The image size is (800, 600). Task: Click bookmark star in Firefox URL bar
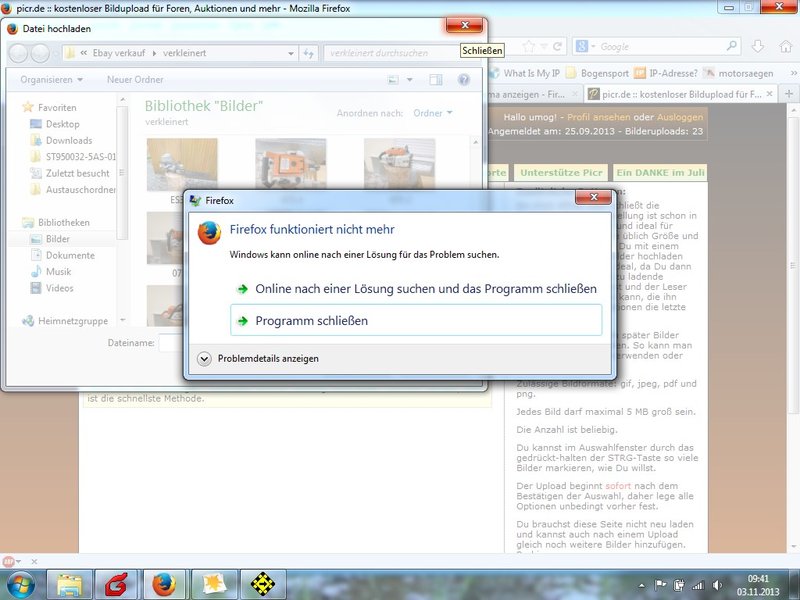(529, 46)
